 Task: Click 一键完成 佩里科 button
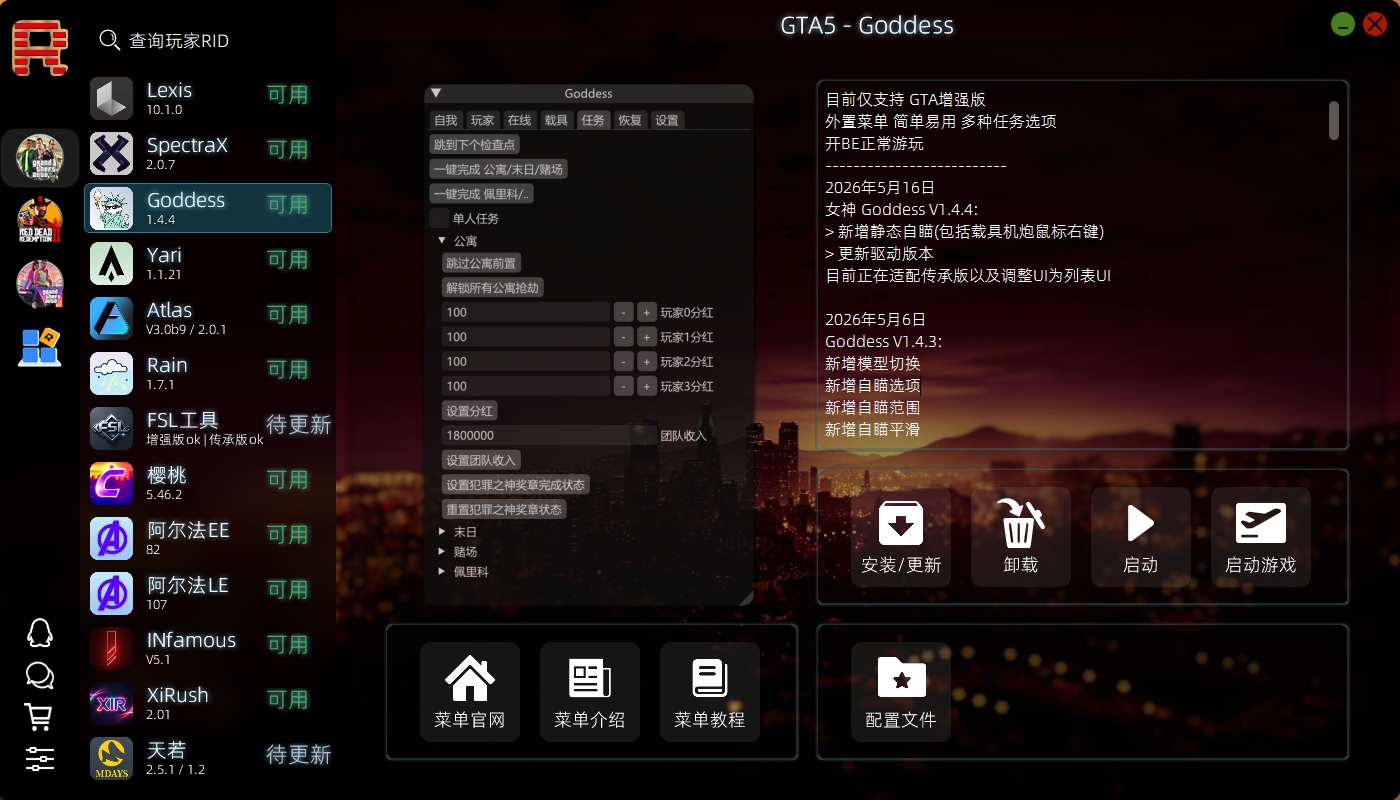point(483,194)
